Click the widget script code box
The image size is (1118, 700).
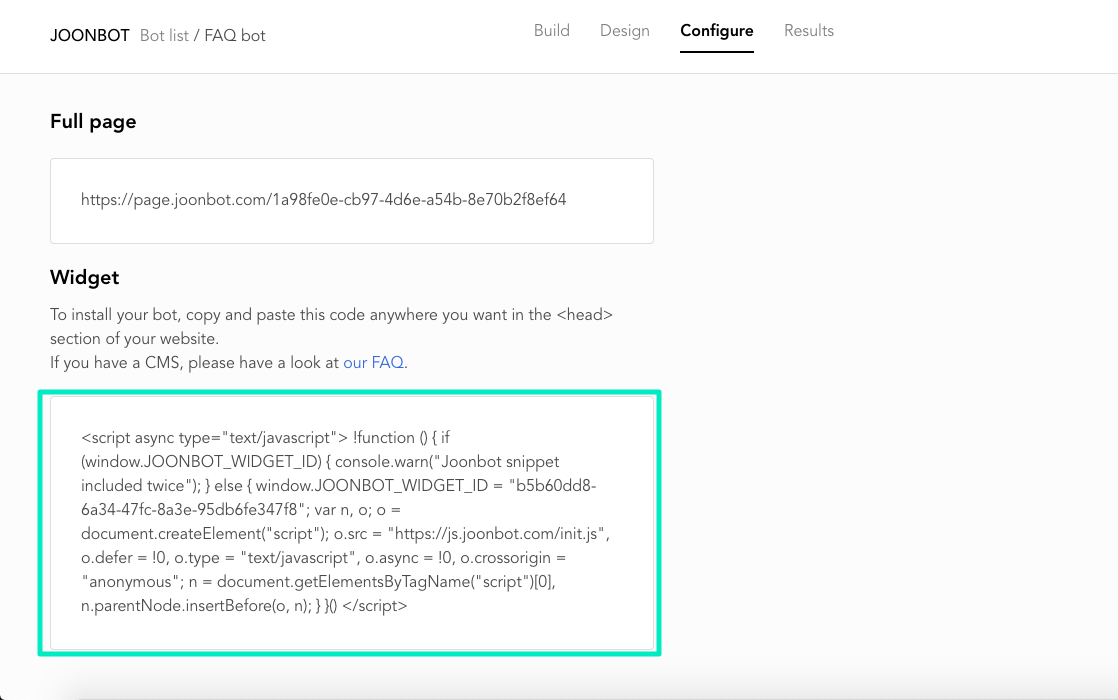pyautogui.click(x=352, y=523)
